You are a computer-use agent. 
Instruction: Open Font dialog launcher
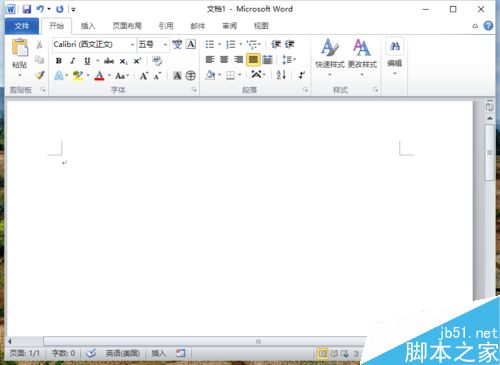click(x=194, y=90)
